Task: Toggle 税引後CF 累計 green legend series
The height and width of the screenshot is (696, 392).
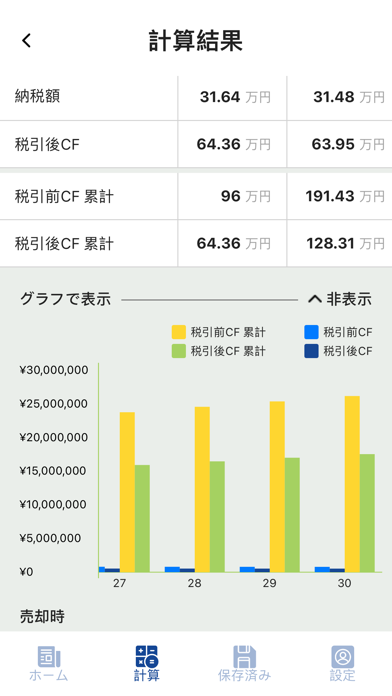Action: 218,351
